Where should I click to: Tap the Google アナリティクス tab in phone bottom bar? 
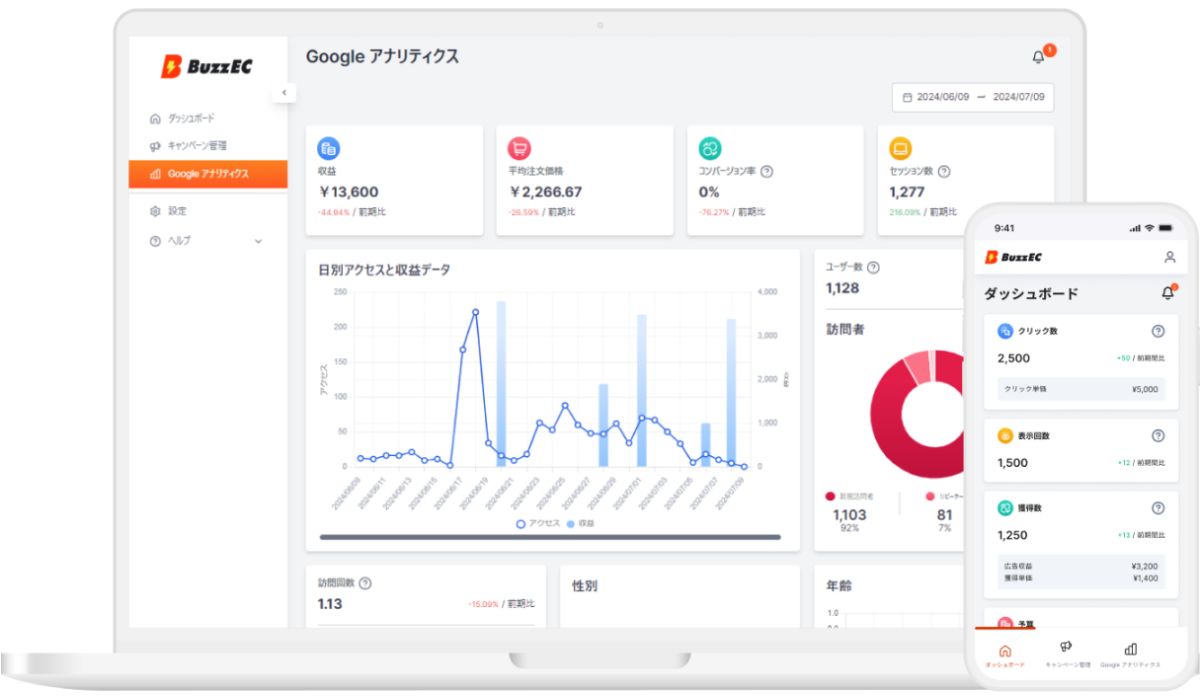click(1130, 655)
